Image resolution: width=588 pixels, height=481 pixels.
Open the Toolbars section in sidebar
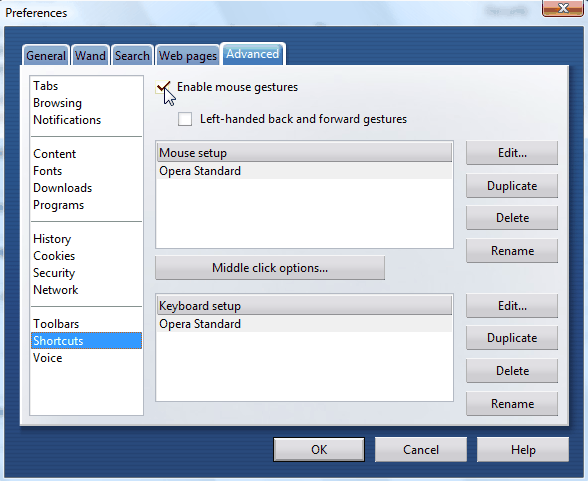(56, 324)
